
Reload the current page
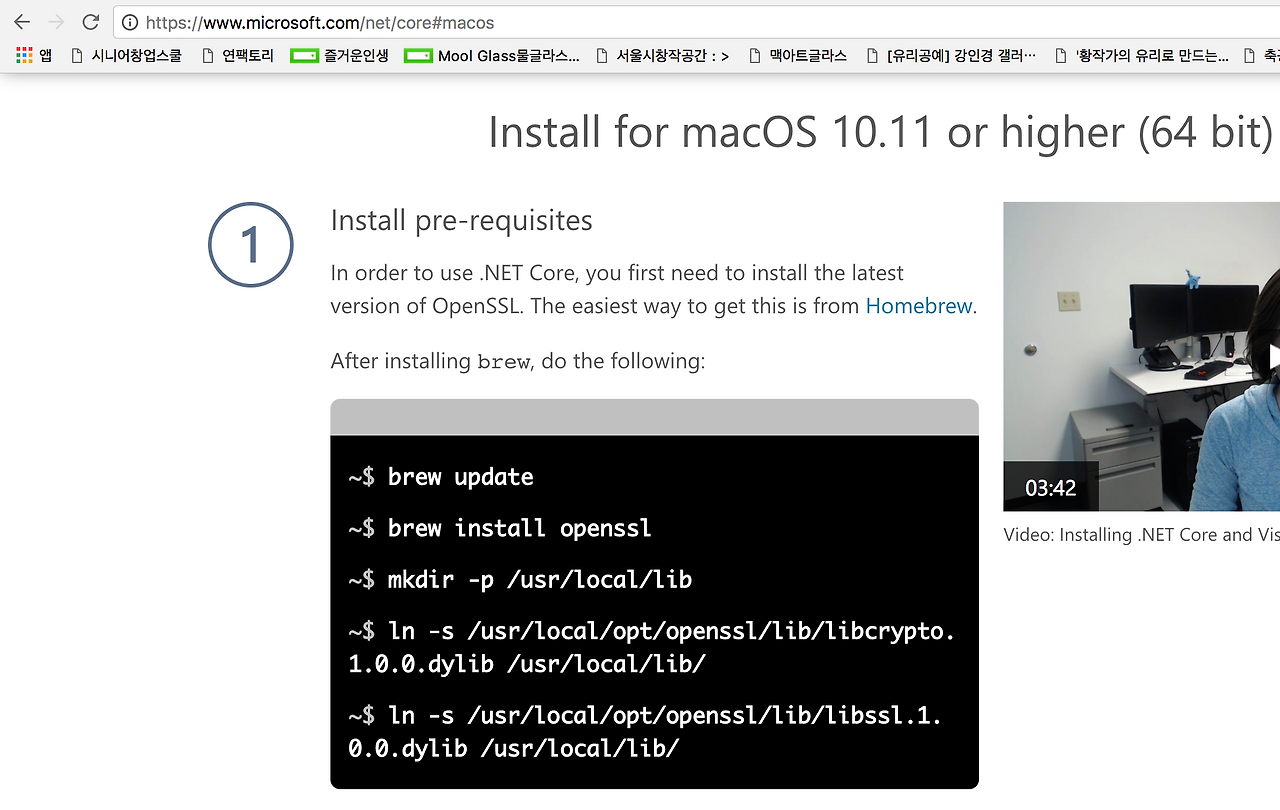point(91,22)
